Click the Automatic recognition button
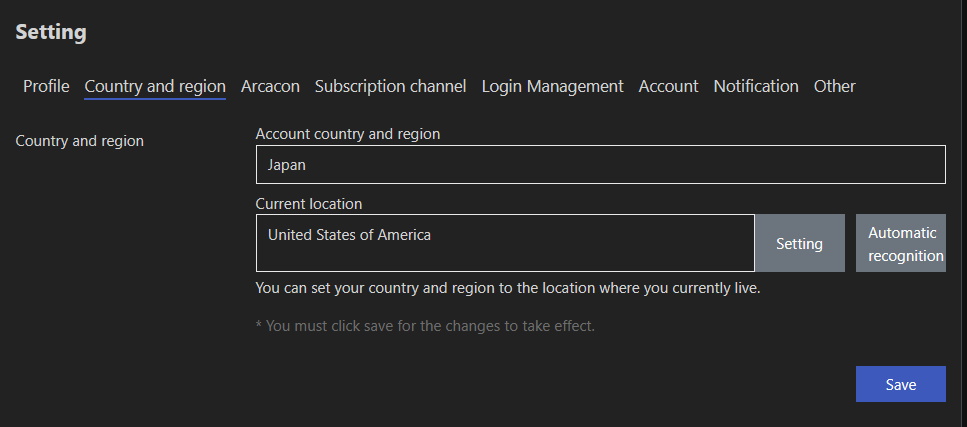Viewport: 967px width, 427px height. click(x=900, y=243)
